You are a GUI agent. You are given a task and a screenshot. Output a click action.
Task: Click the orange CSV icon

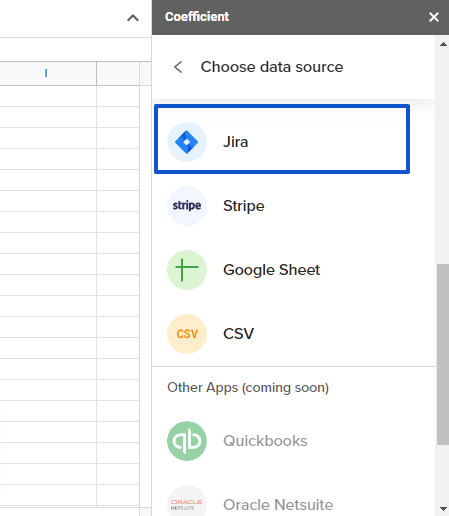coord(187,334)
